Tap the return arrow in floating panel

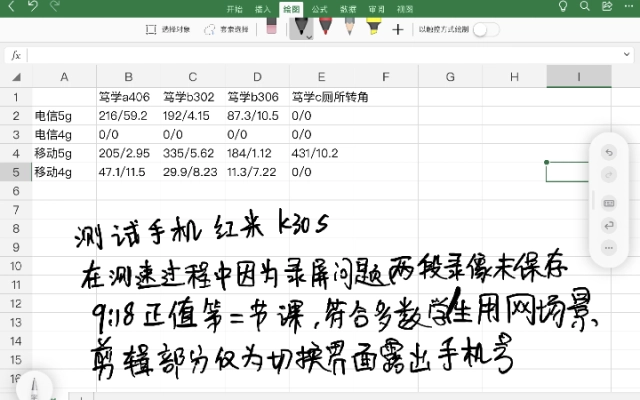click(x=609, y=225)
